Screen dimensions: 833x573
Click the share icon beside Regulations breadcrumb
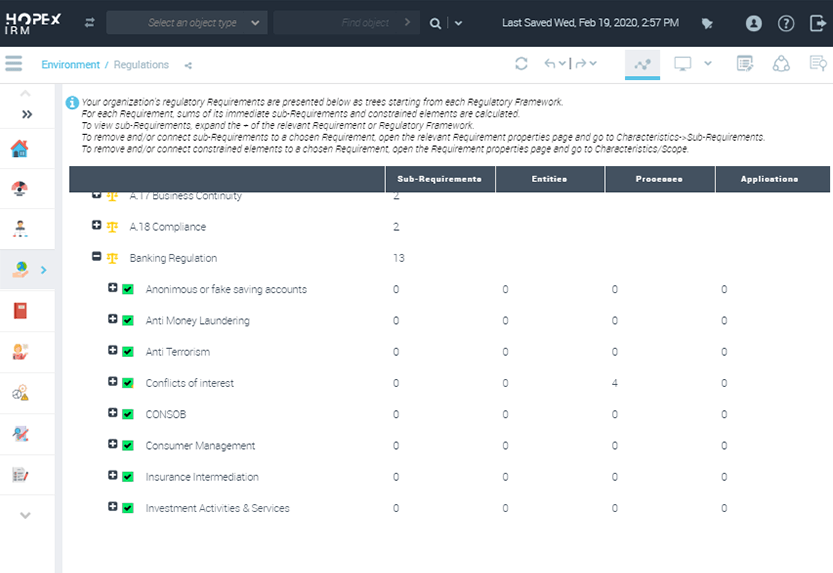(x=188, y=65)
